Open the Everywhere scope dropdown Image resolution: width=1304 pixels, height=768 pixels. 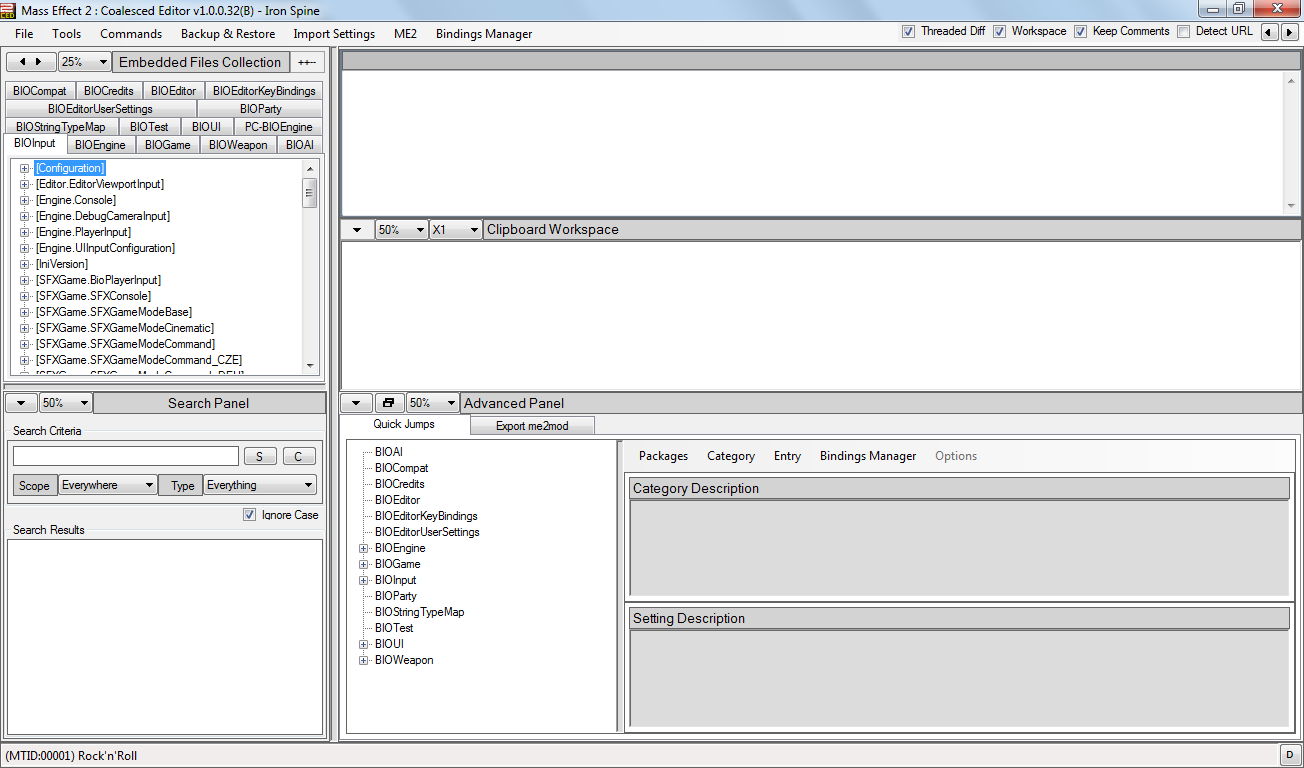107,485
